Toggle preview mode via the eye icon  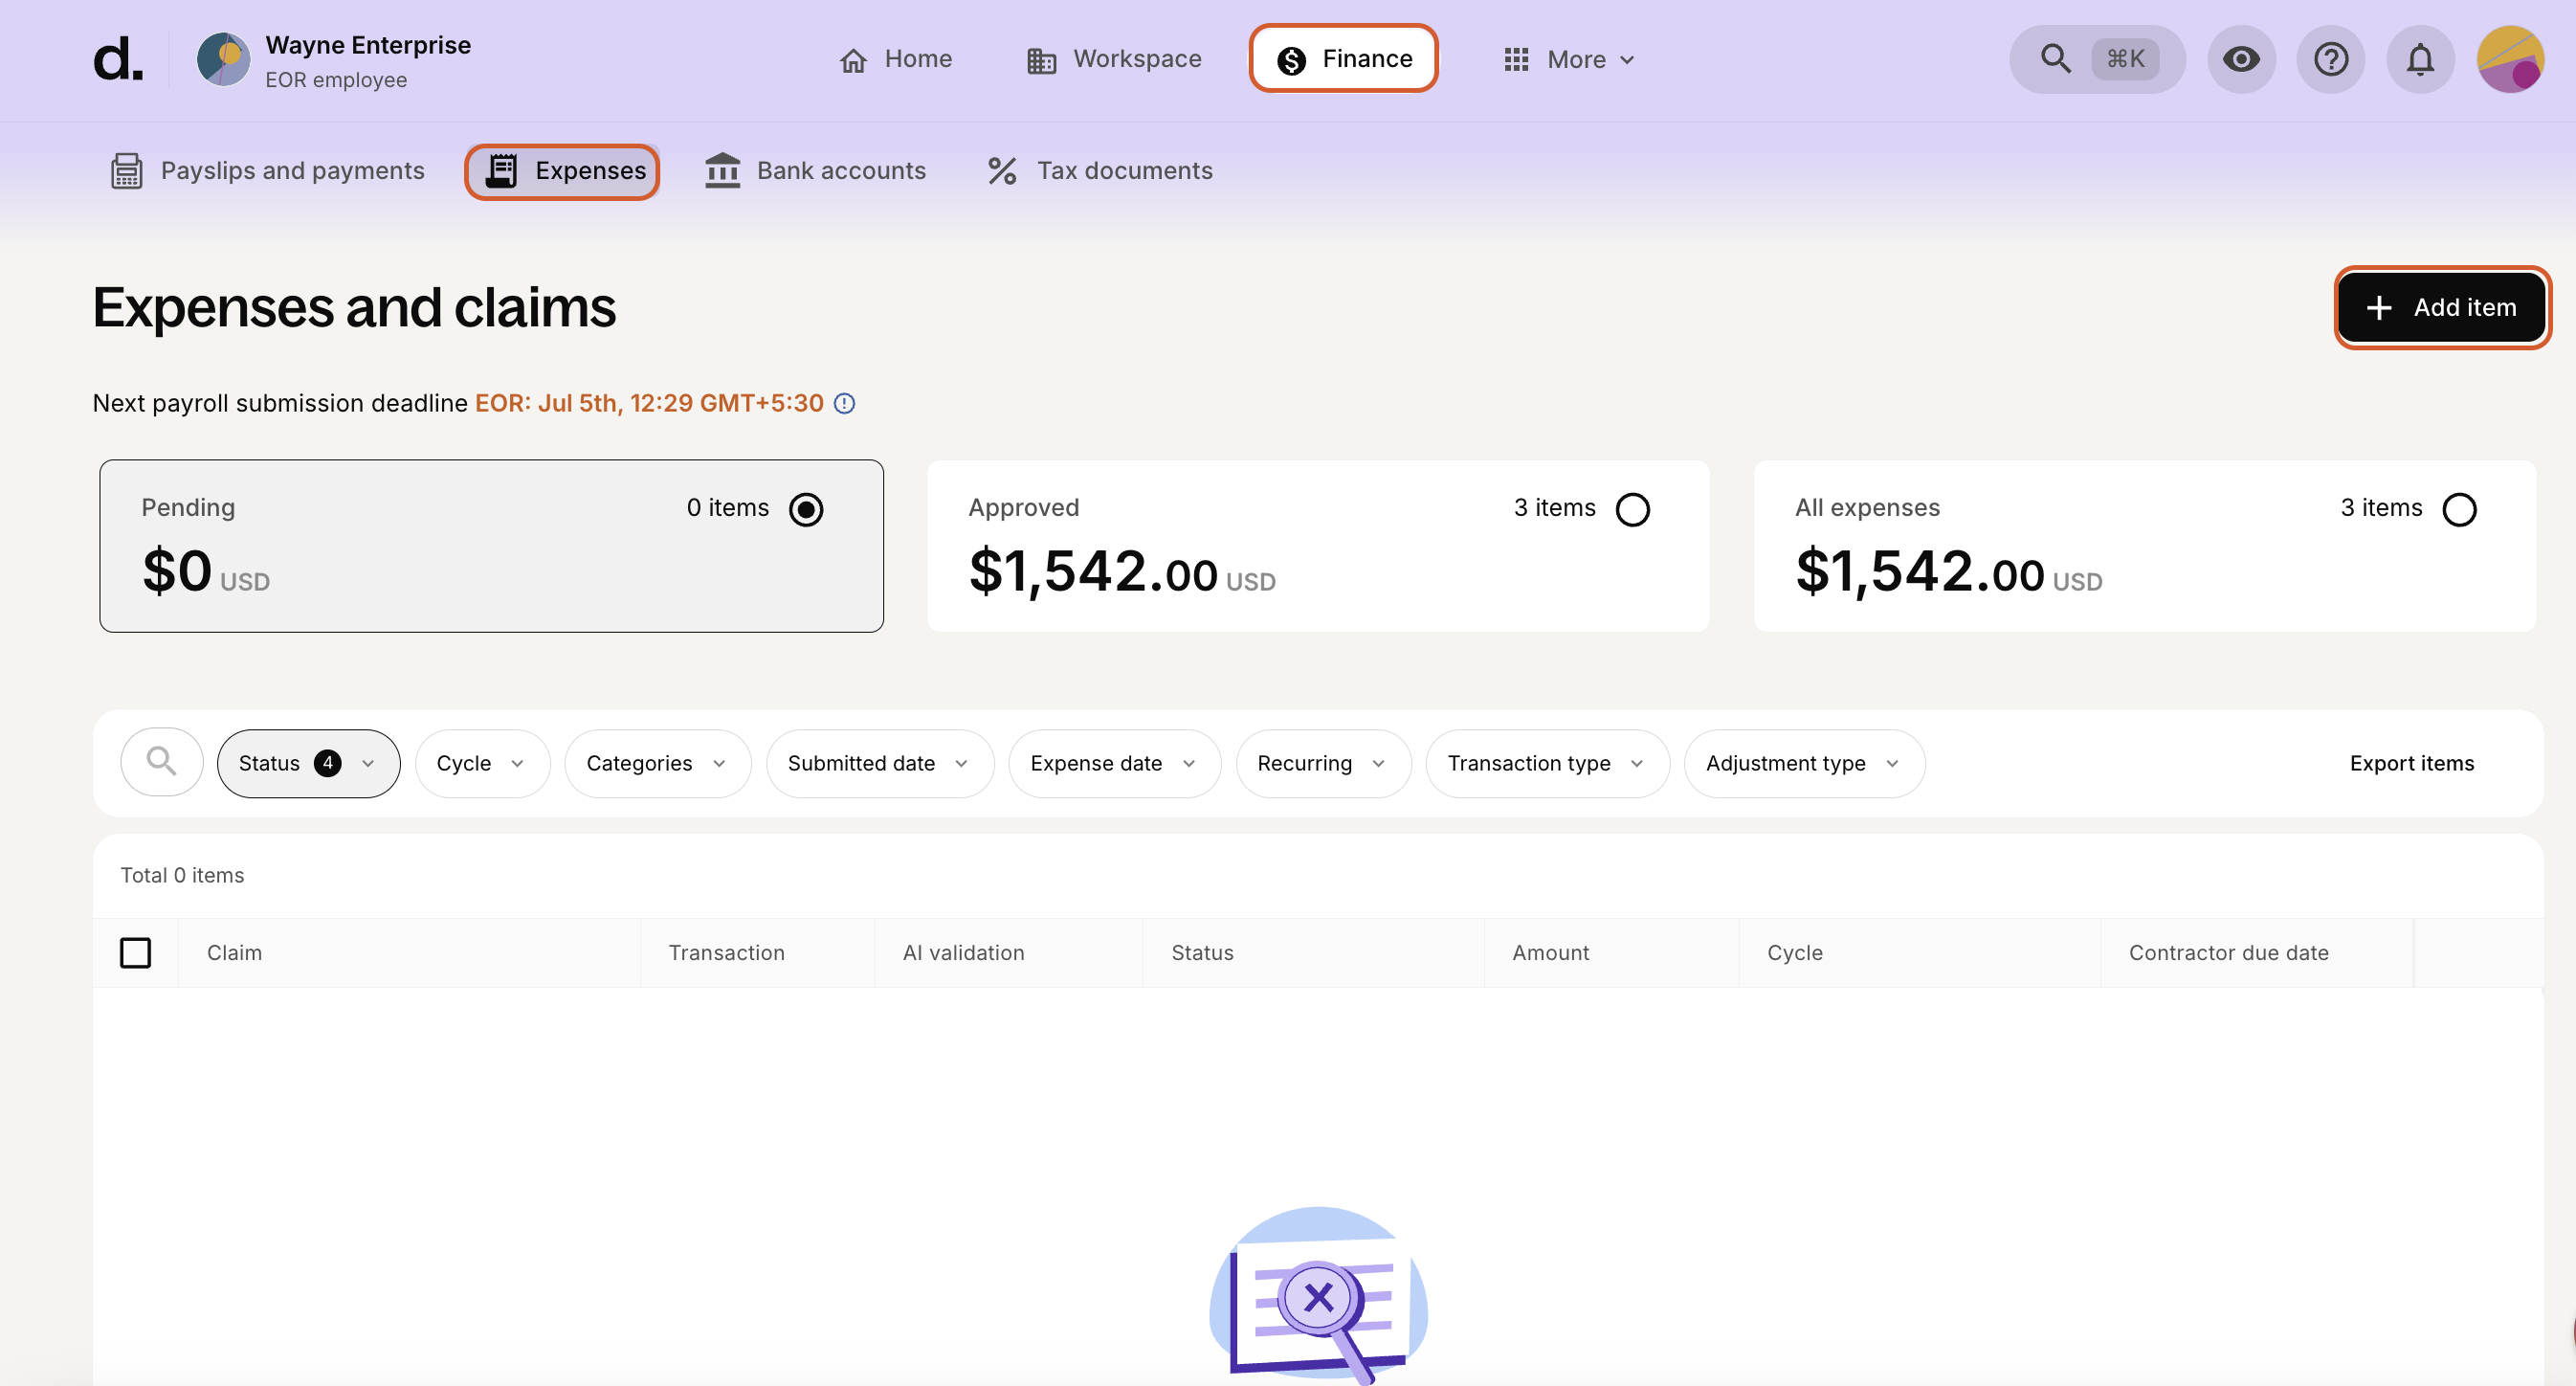(x=2241, y=58)
